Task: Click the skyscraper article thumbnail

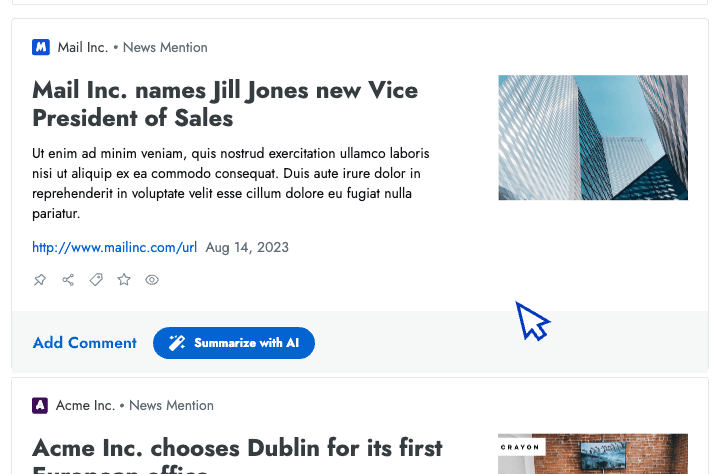Action: 593,137
